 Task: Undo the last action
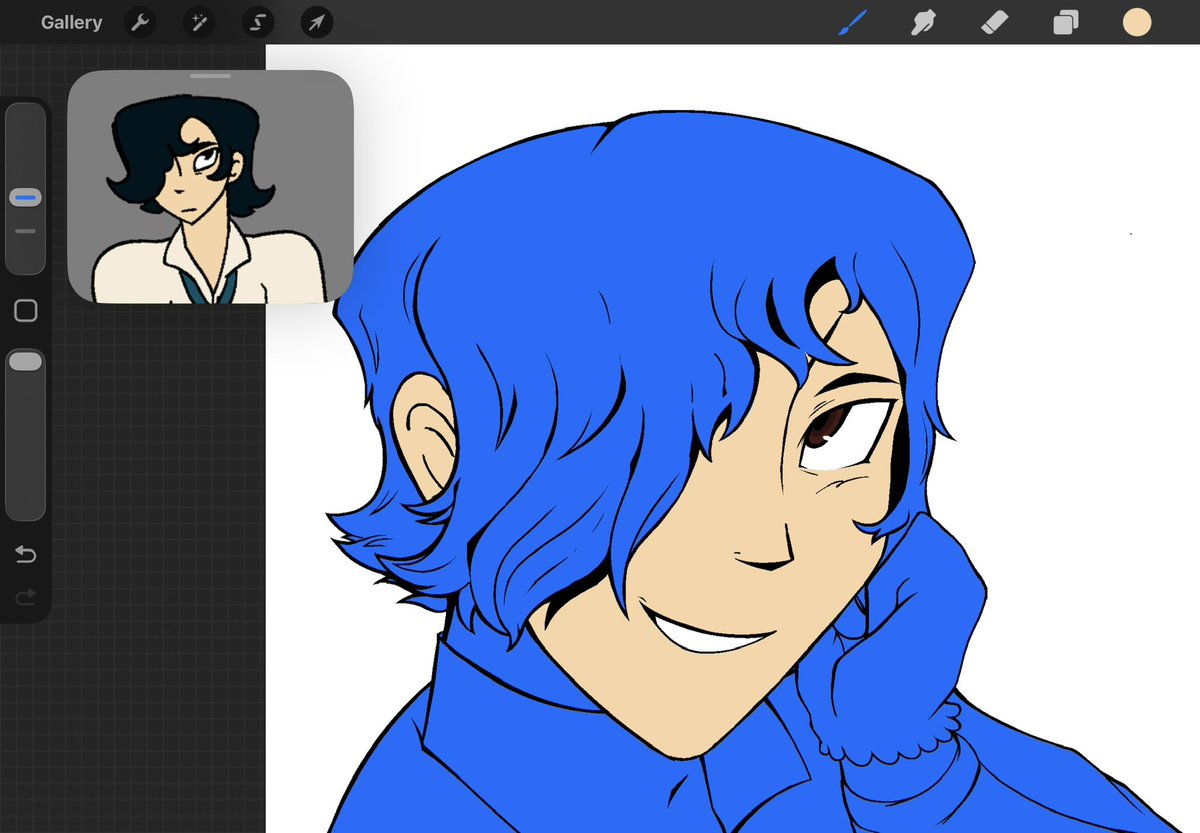point(26,554)
